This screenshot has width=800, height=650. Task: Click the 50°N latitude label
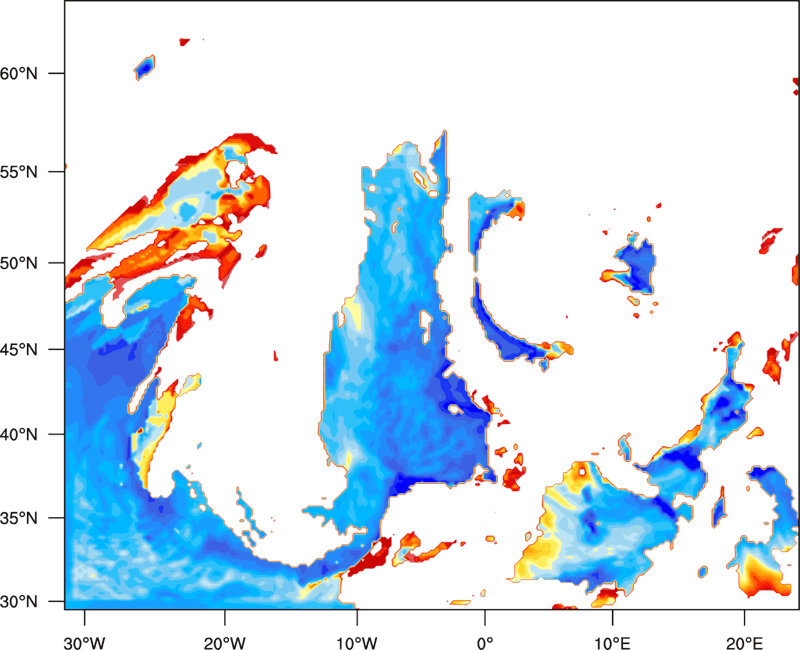pyautogui.click(x=19, y=263)
